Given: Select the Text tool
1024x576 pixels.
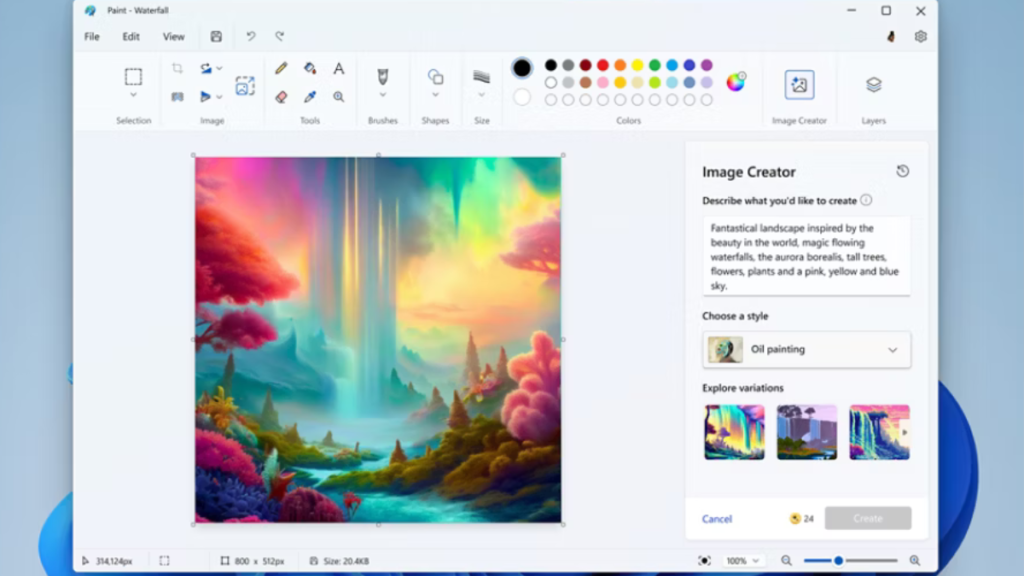Looking at the screenshot, I should 339,69.
